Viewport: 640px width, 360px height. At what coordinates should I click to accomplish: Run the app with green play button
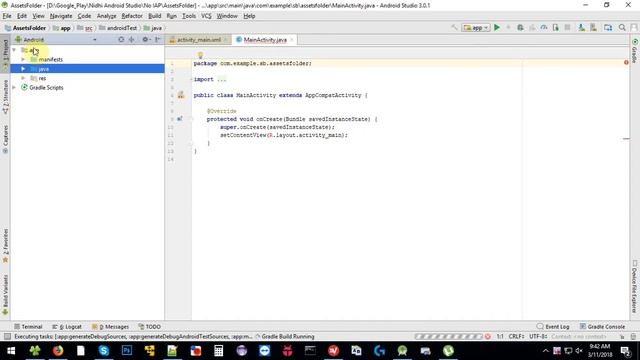[497, 27]
